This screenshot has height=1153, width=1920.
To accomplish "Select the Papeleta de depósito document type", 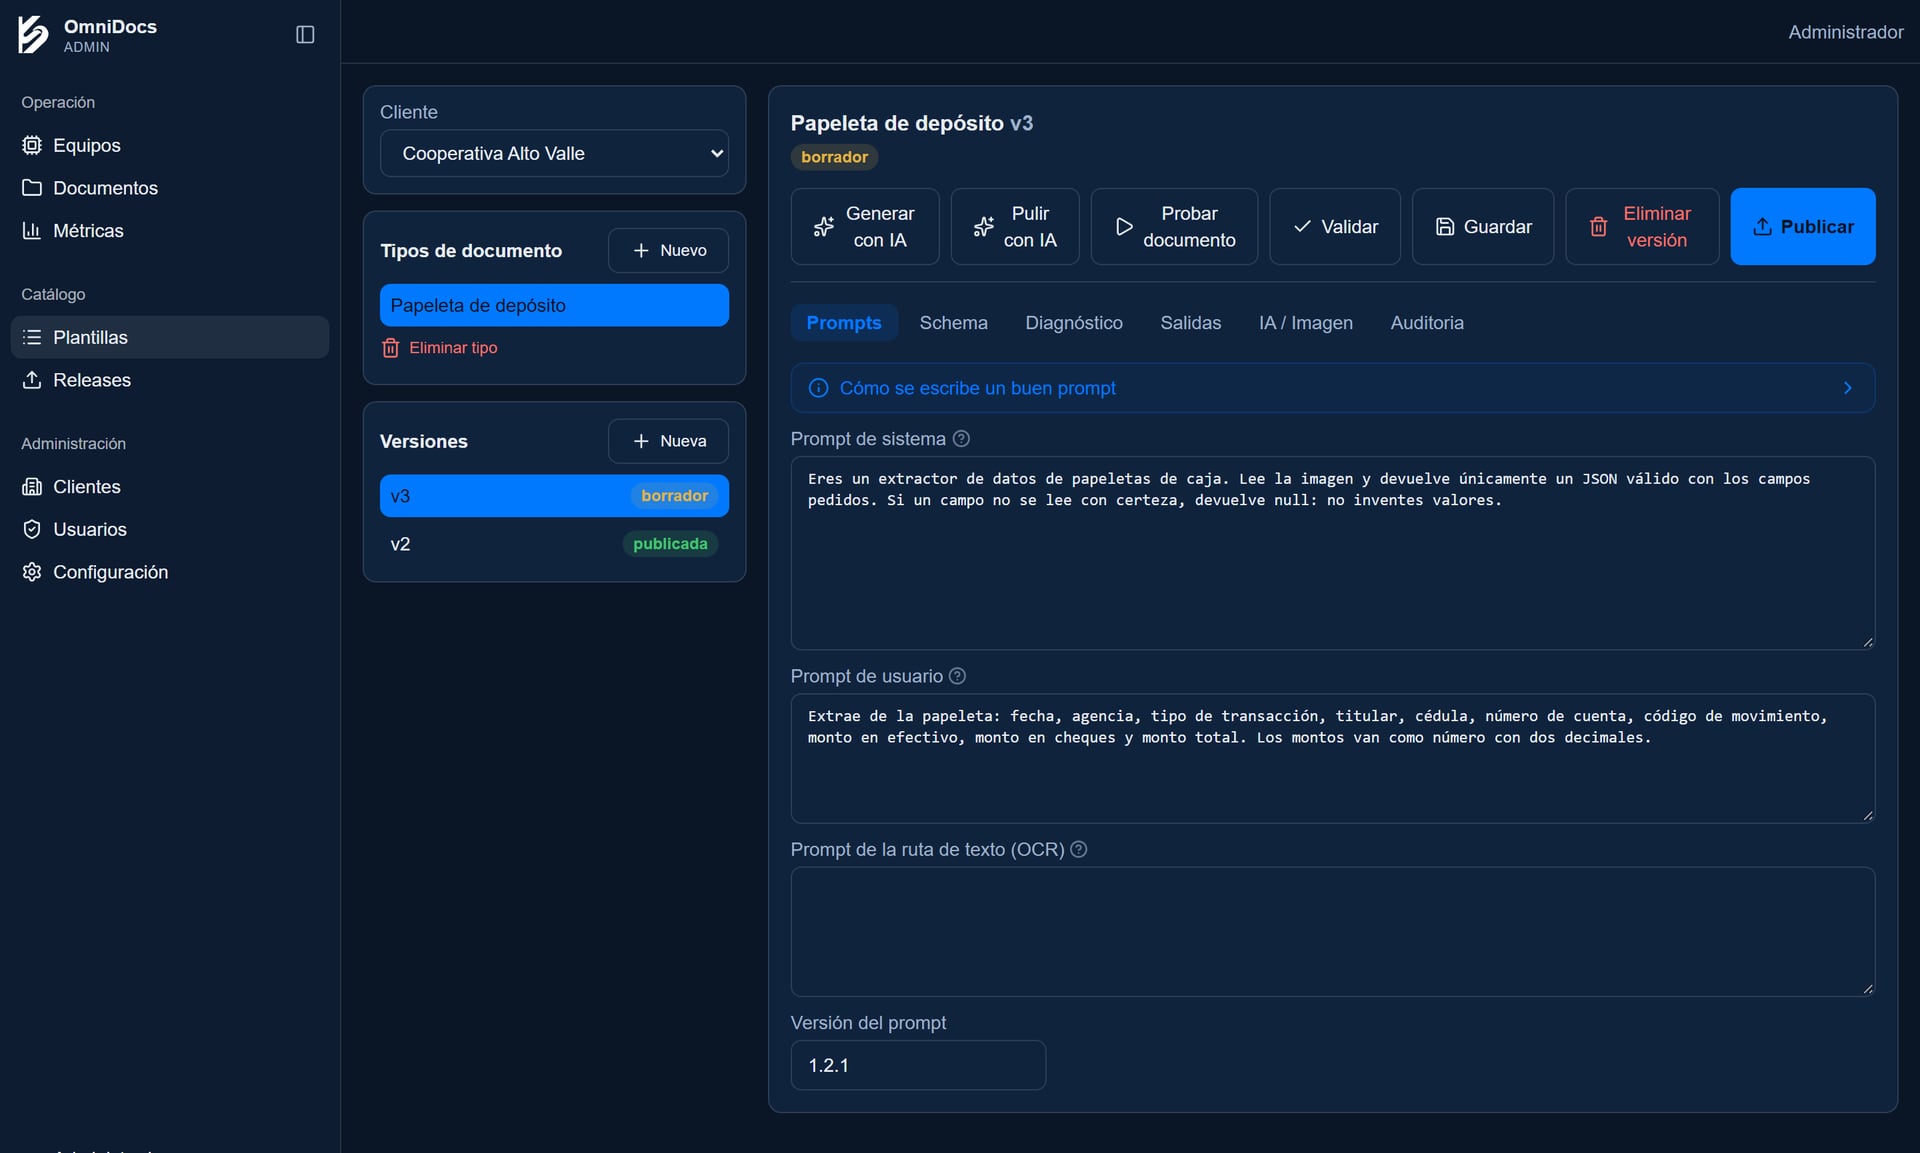I will tap(554, 305).
